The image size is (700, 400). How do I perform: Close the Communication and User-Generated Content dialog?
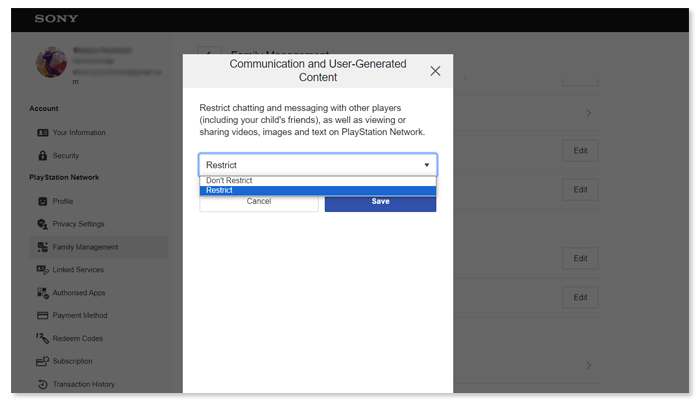pos(435,71)
